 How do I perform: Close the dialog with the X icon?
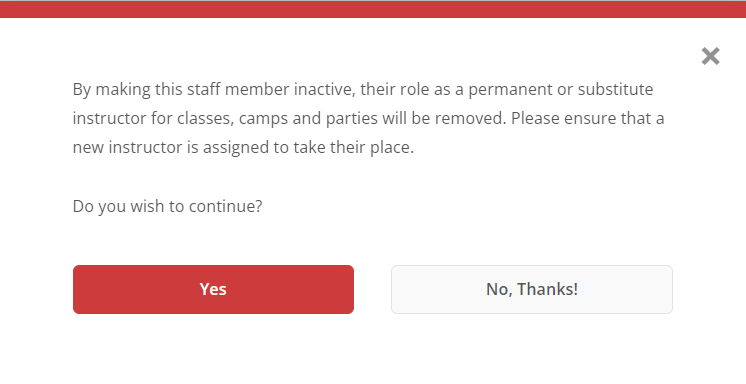710,56
